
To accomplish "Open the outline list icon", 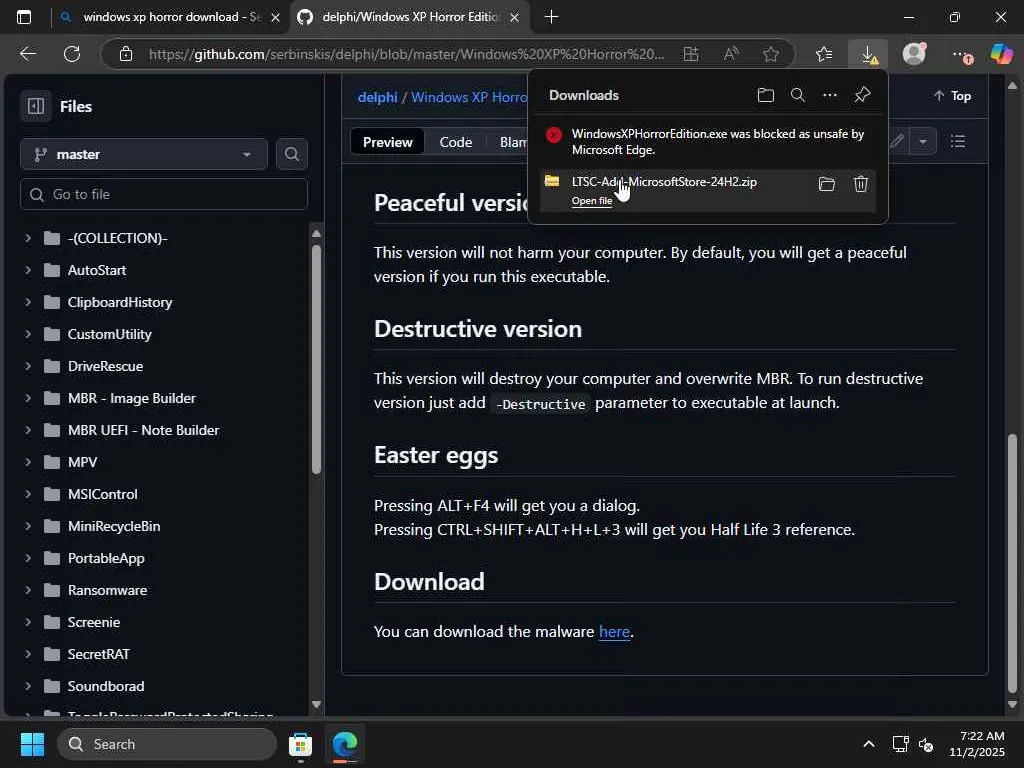I will click(x=957, y=141).
